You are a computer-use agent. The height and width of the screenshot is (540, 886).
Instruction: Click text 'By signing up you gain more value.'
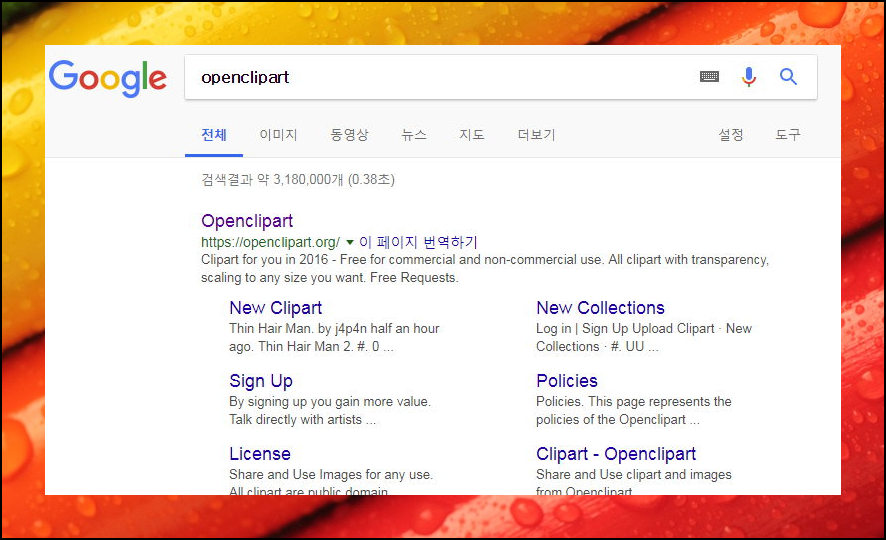point(330,402)
